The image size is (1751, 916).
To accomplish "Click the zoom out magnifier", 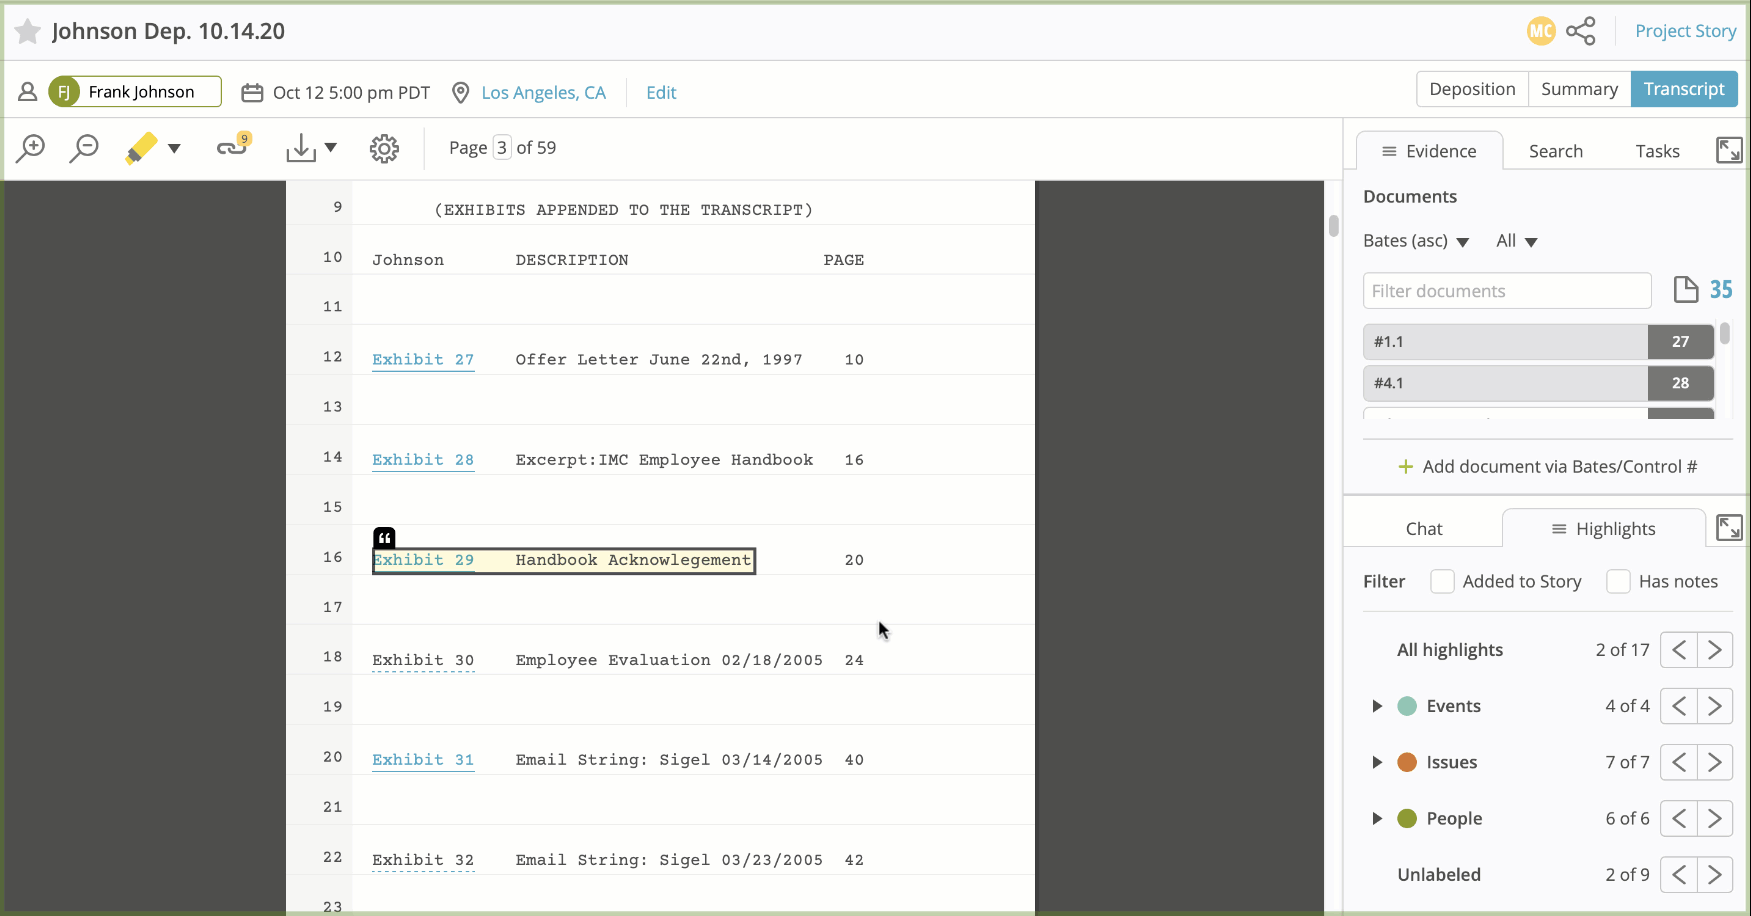I will pyautogui.click(x=84, y=148).
